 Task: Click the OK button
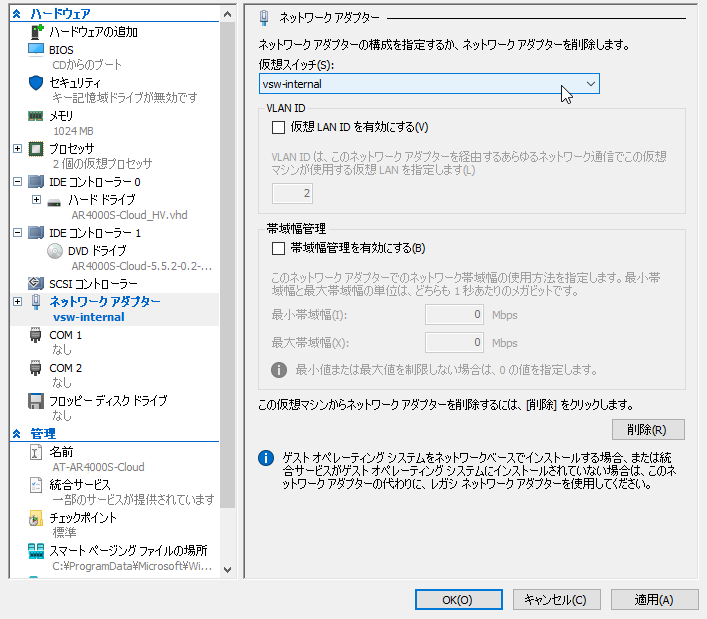click(457, 600)
